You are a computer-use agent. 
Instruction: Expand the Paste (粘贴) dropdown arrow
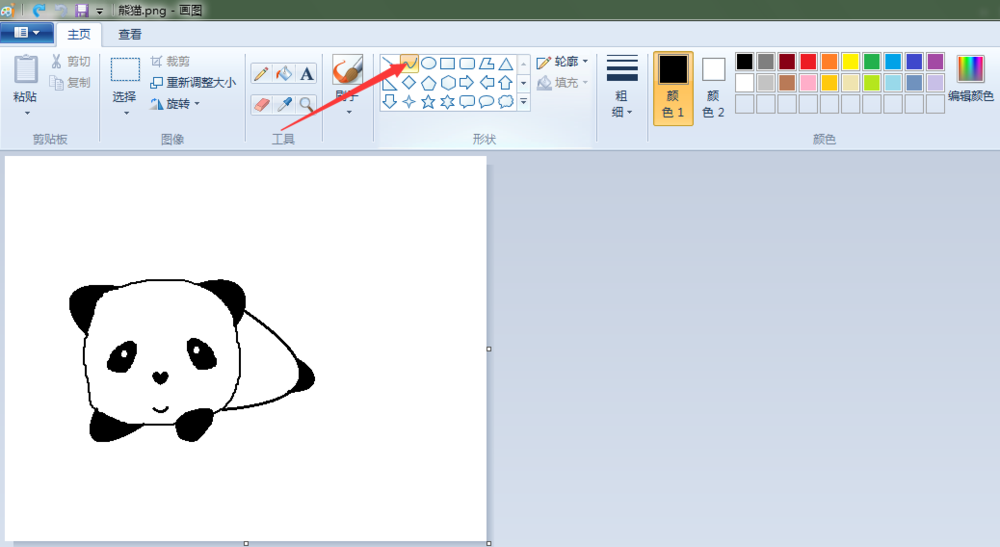coord(27,113)
